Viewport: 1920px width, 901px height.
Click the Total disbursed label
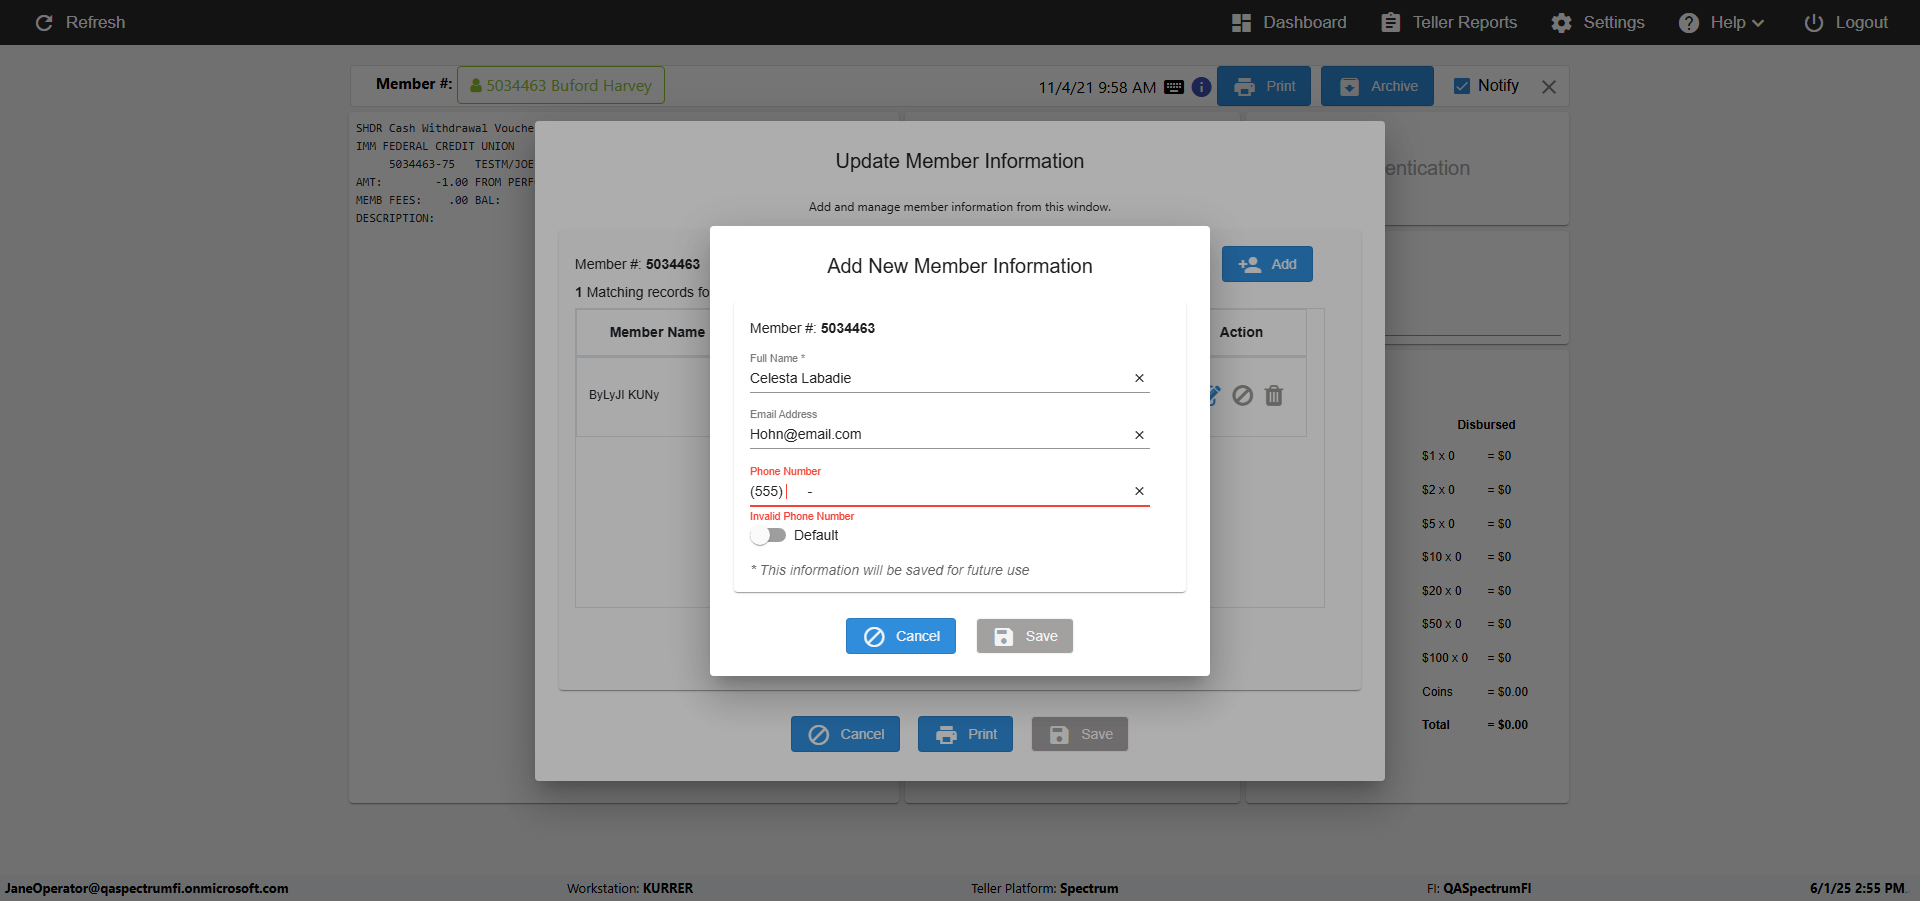pyautogui.click(x=1436, y=725)
